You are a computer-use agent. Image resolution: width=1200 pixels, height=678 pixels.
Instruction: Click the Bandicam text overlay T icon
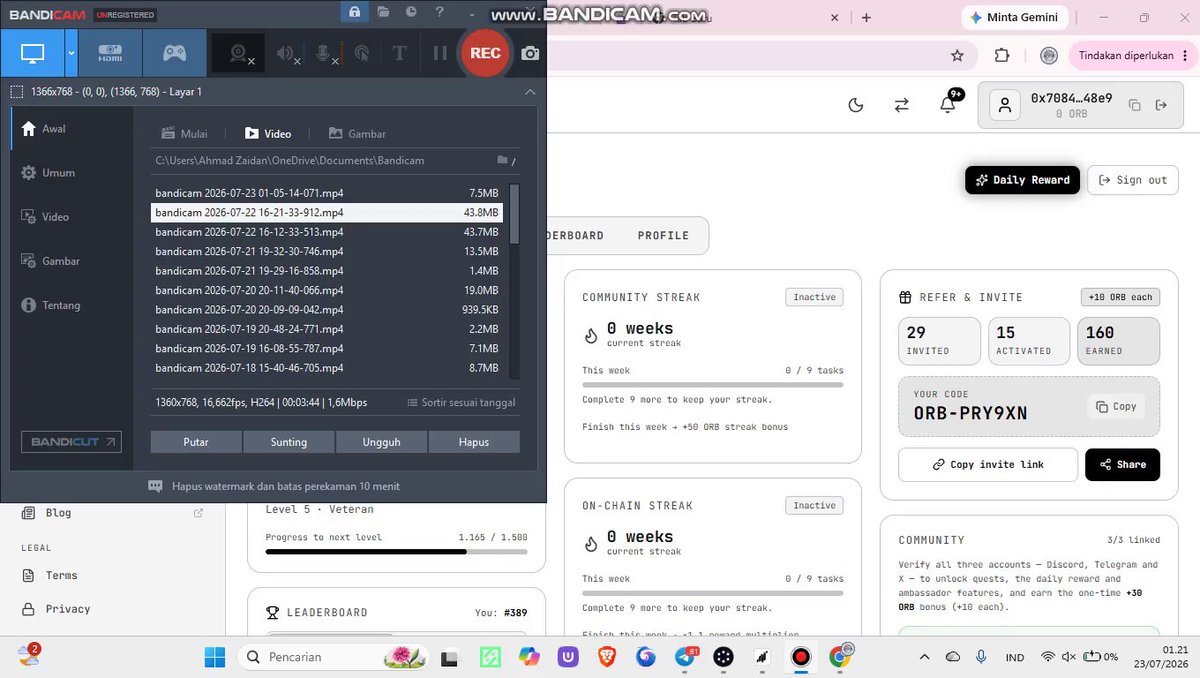coord(399,54)
